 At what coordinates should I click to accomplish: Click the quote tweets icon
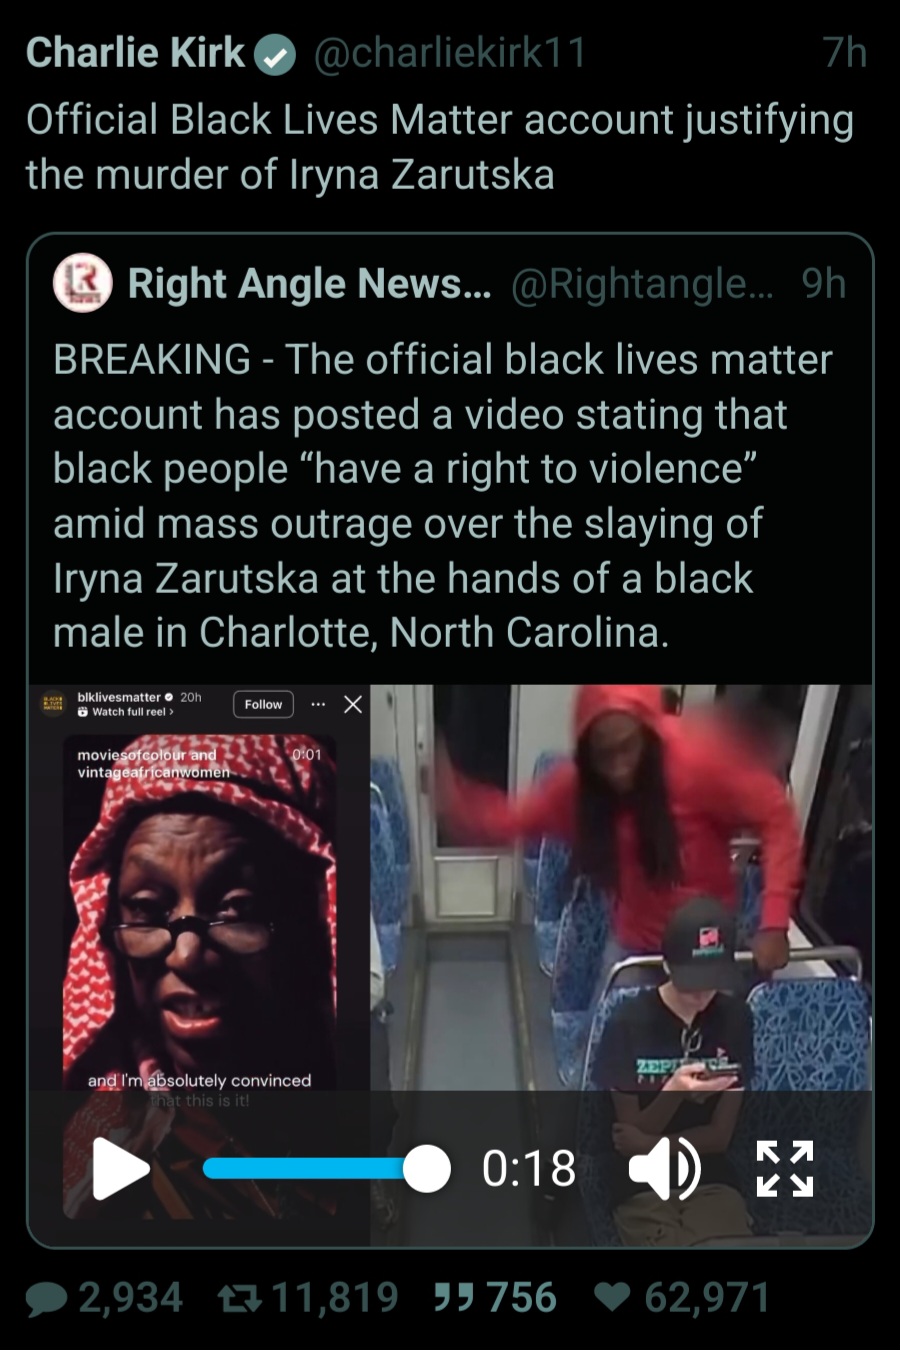coord(453,1297)
